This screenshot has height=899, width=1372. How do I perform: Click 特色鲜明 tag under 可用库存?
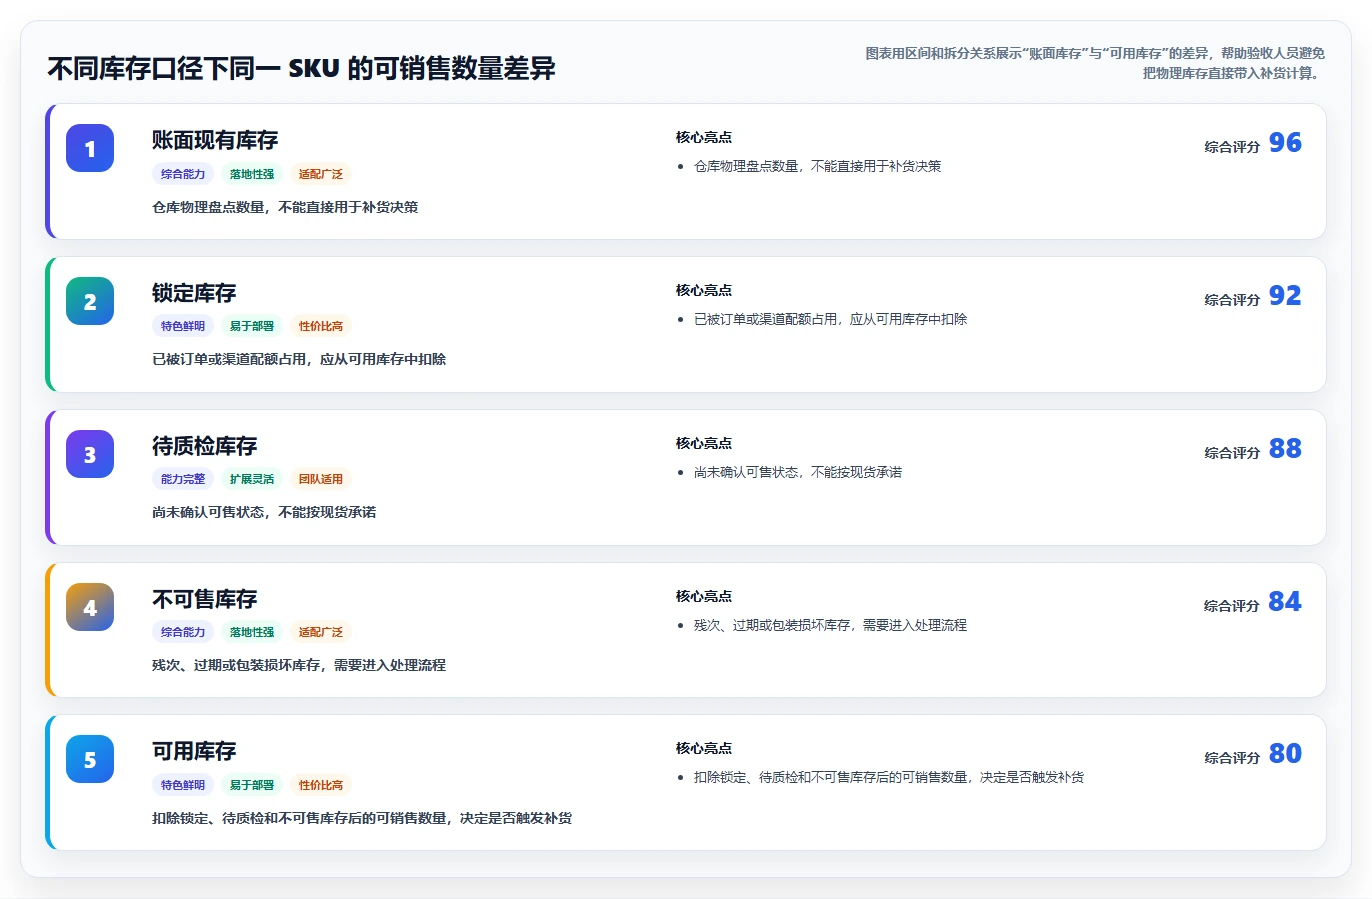183,785
